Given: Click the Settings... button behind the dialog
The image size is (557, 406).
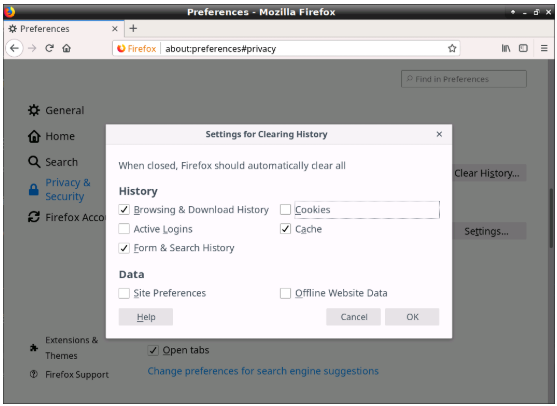Looking at the screenshot, I should pos(489,231).
